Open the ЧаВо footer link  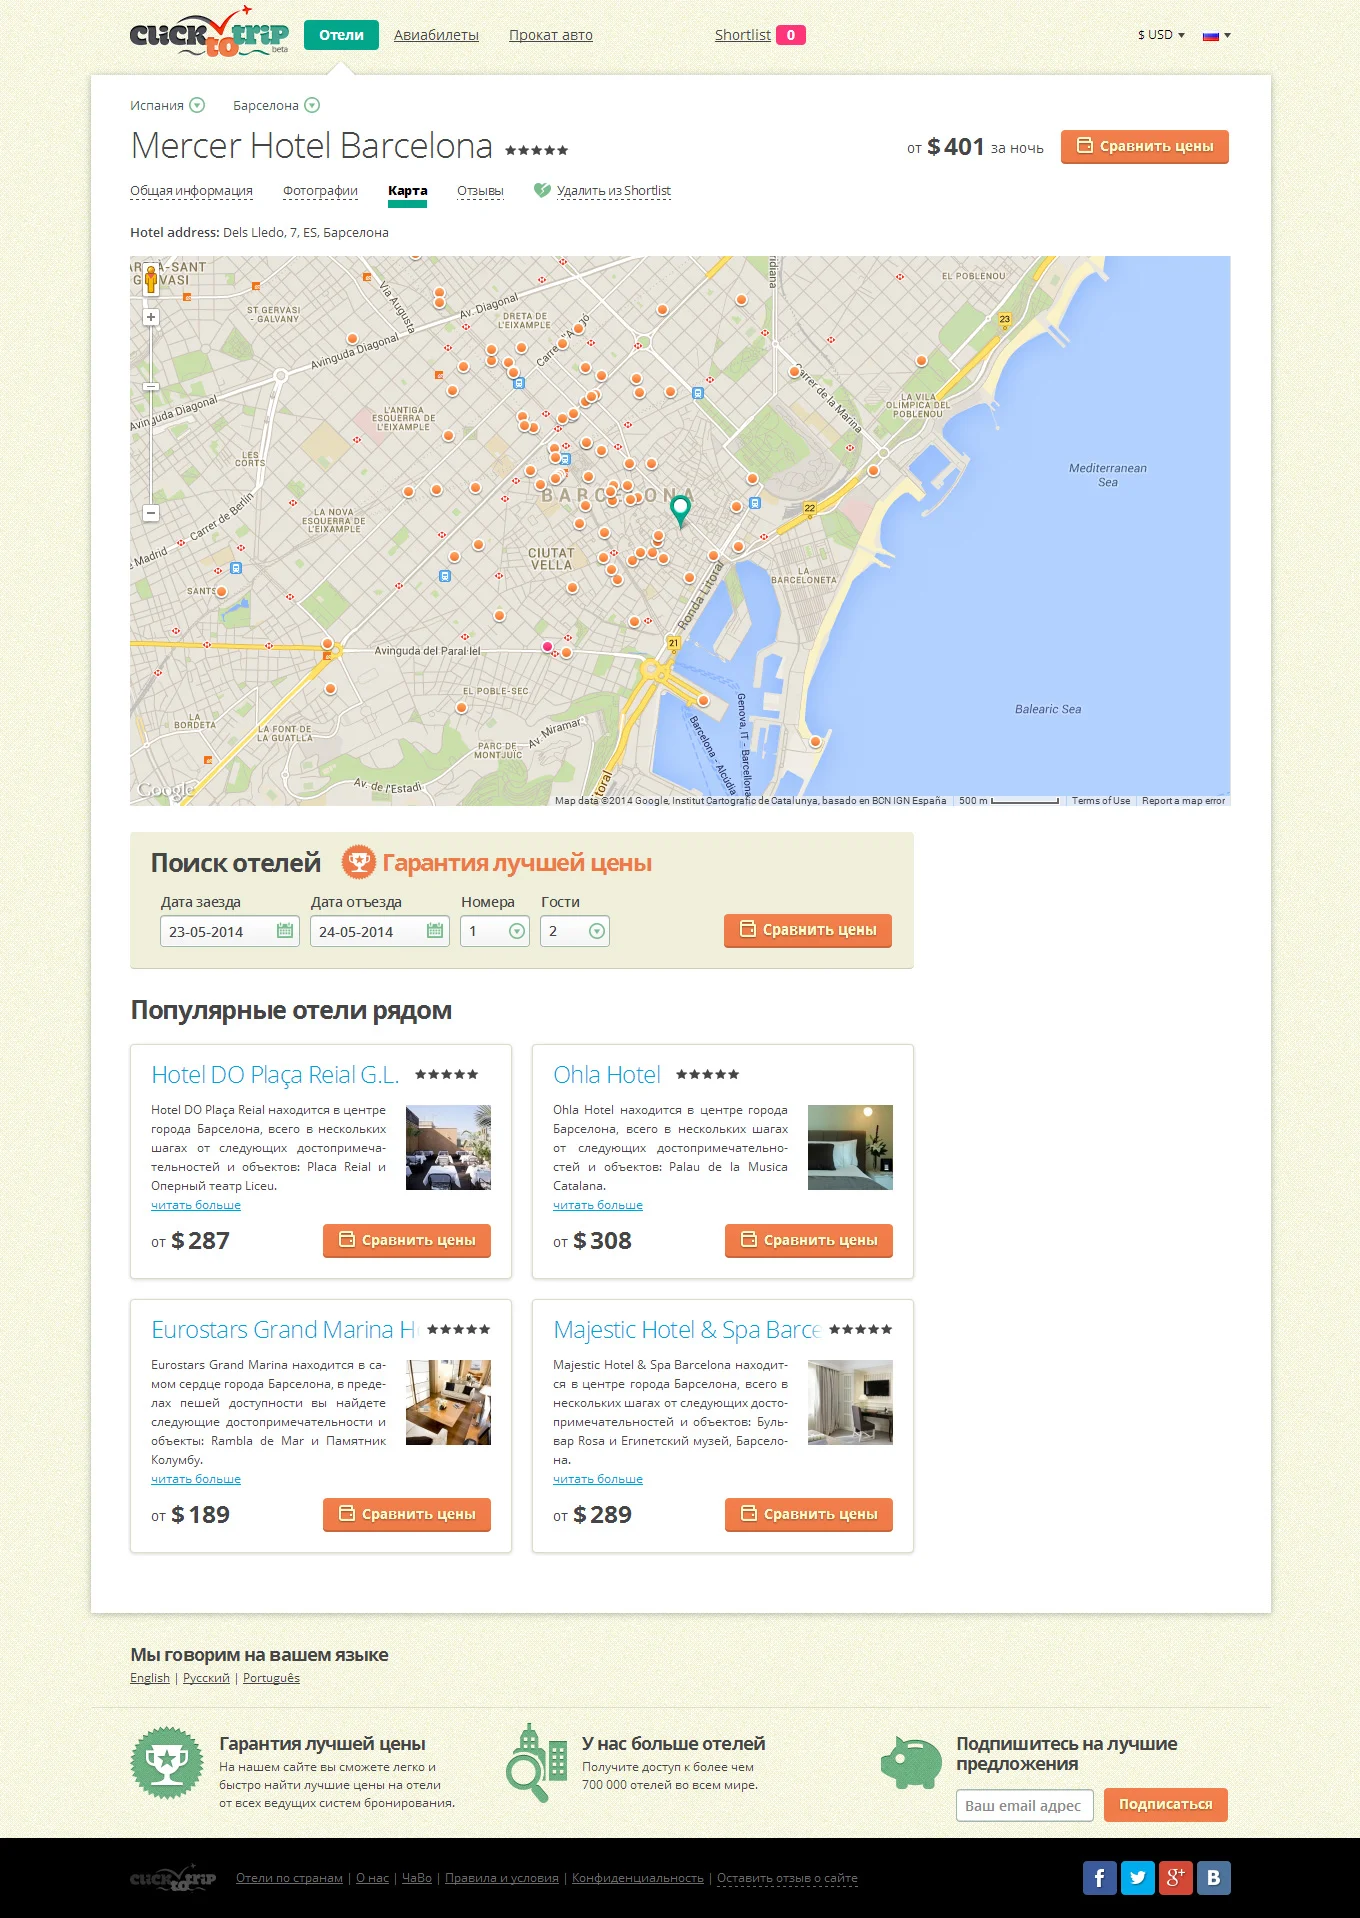(417, 1878)
